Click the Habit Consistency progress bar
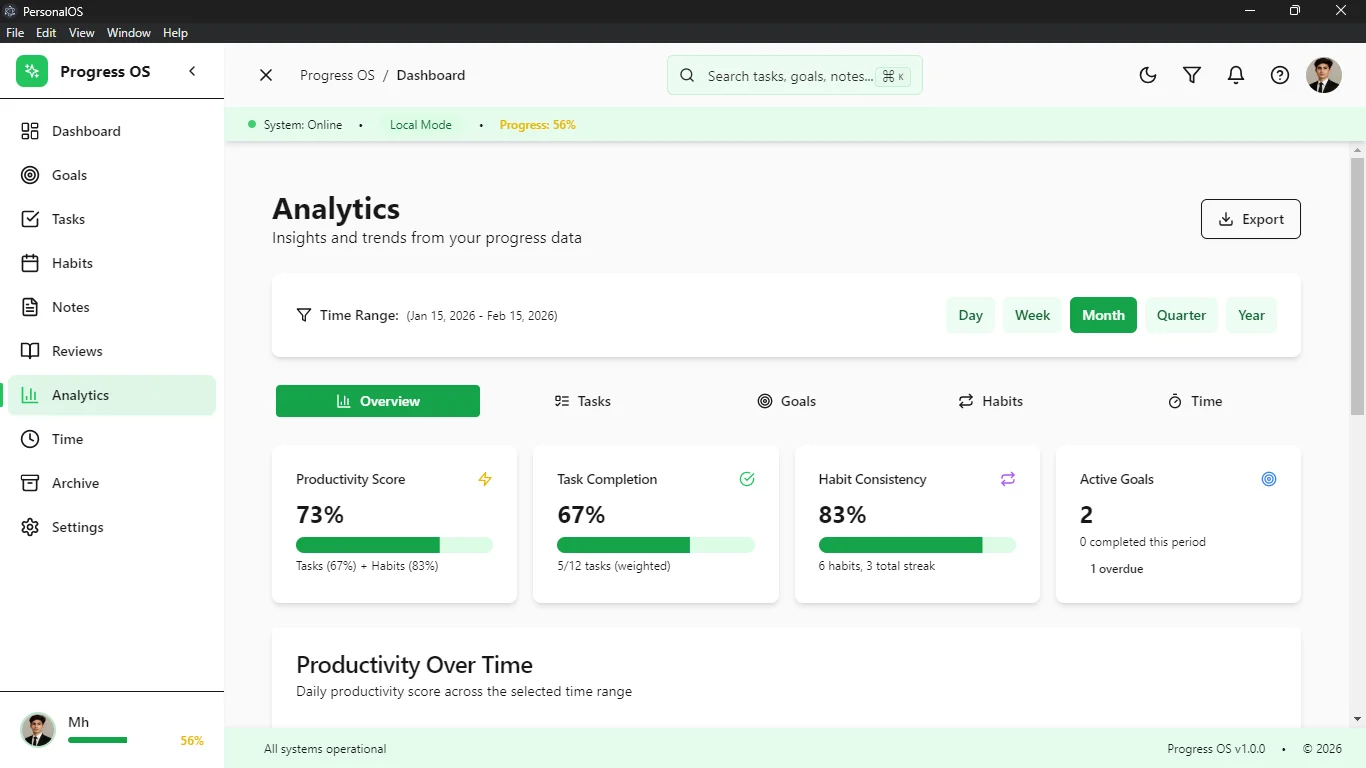The height and width of the screenshot is (768, 1366). pyautogui.click(x=917, y=545)
